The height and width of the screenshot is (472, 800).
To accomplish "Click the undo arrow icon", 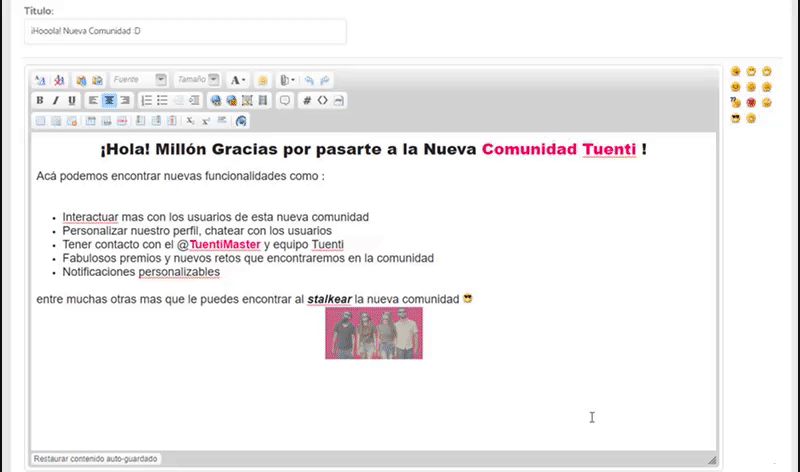I will pyautogui.click(x=309, y=80).
